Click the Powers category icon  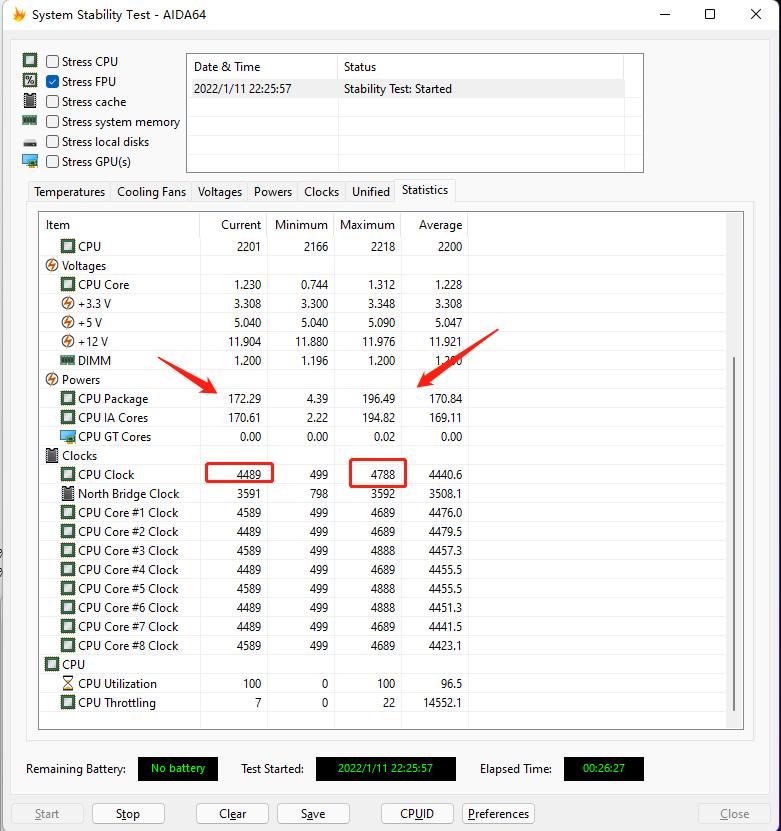pyautogui.click(x=52, y=379)
